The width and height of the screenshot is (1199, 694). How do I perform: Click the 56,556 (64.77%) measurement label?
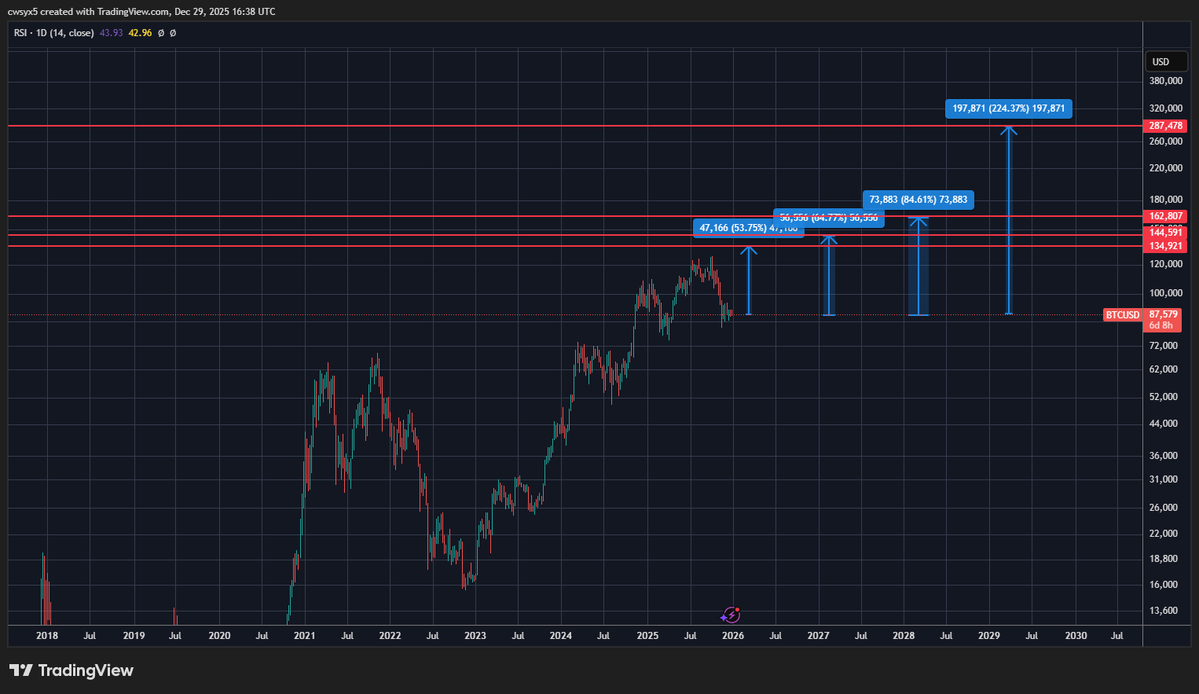pyautogui.click(x=829, y=218)
